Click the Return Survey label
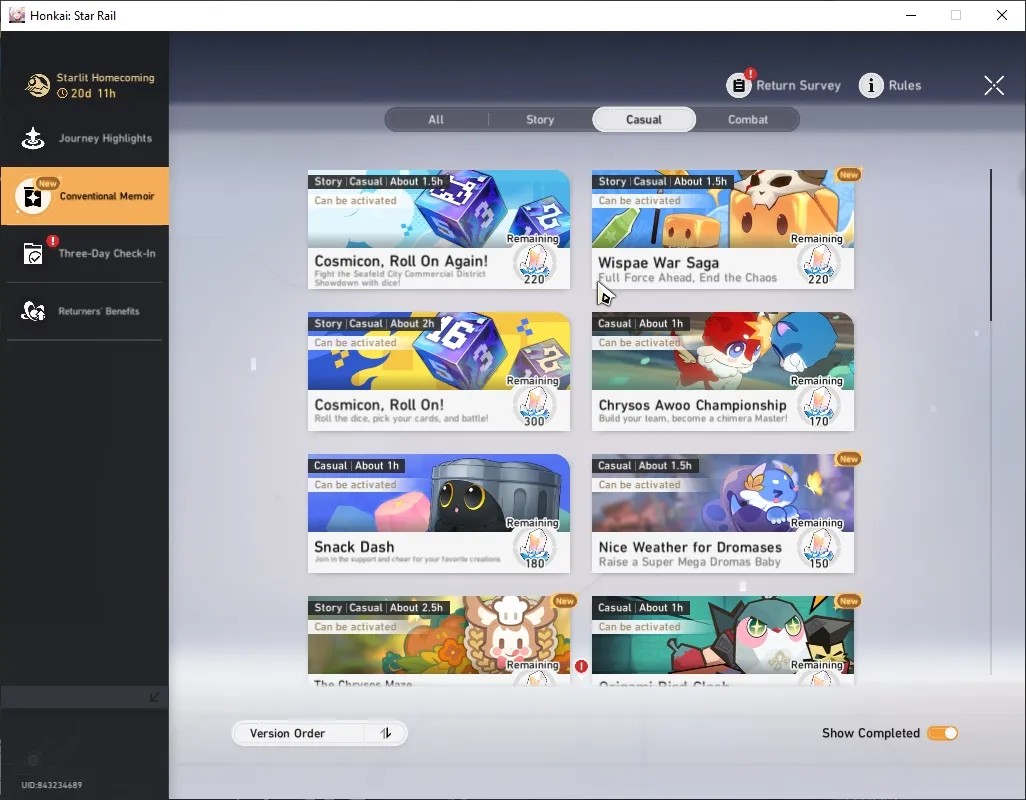The image size is (1026, 800). (x=798, y=86)
